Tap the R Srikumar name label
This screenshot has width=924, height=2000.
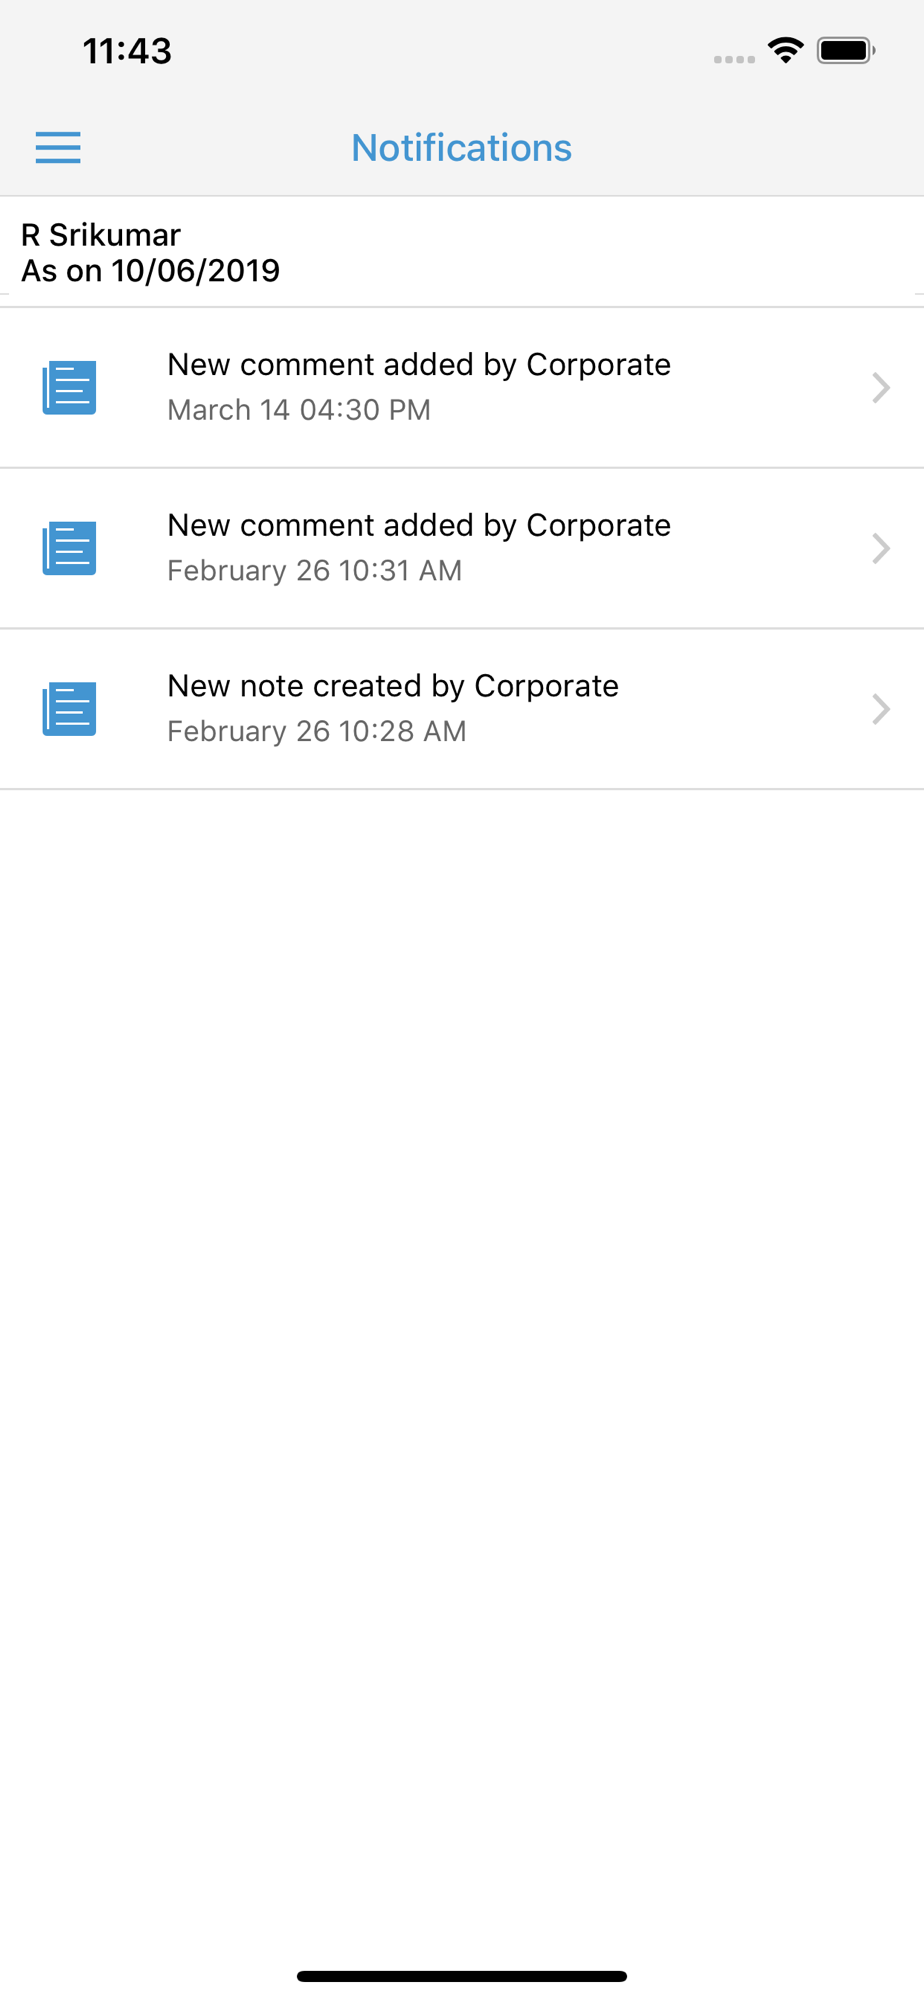click(101, 235)
